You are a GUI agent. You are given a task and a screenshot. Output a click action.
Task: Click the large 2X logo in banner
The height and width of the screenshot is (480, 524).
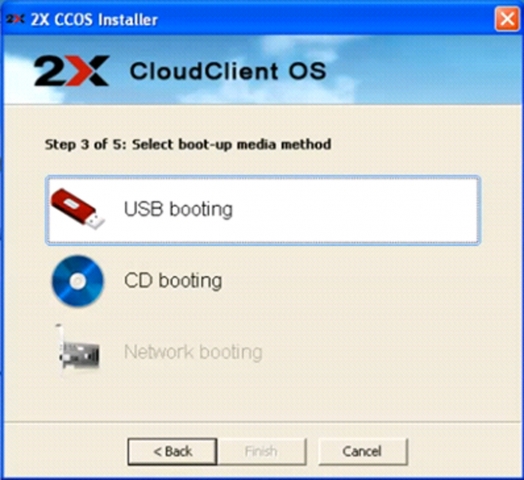tap(72, 71)
